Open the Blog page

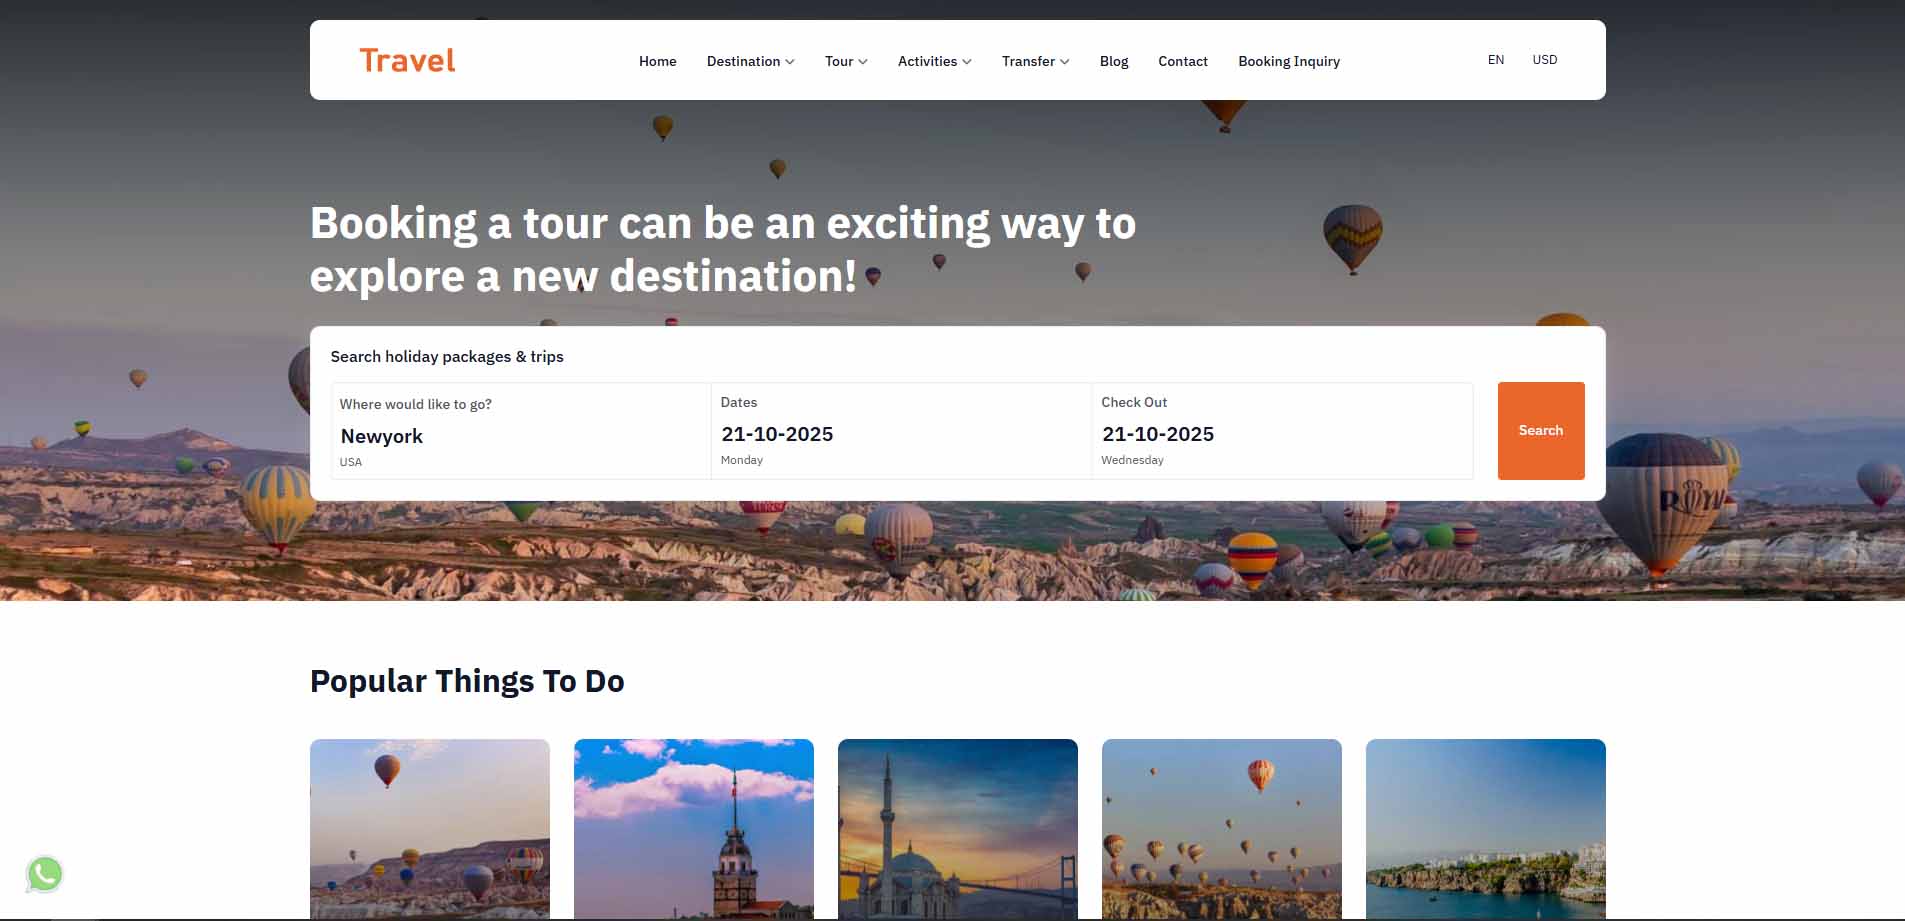point(1113,61)
